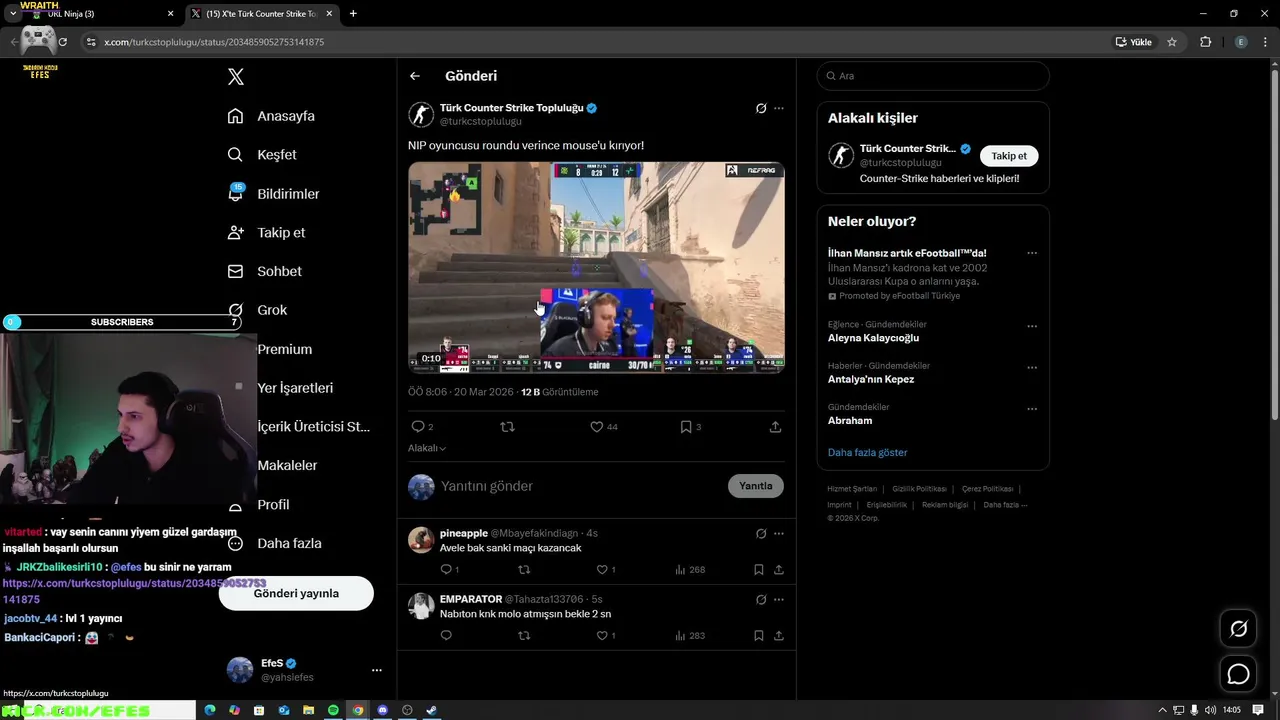
Task: Open Abraham trending topic
Action: (850, 421)
